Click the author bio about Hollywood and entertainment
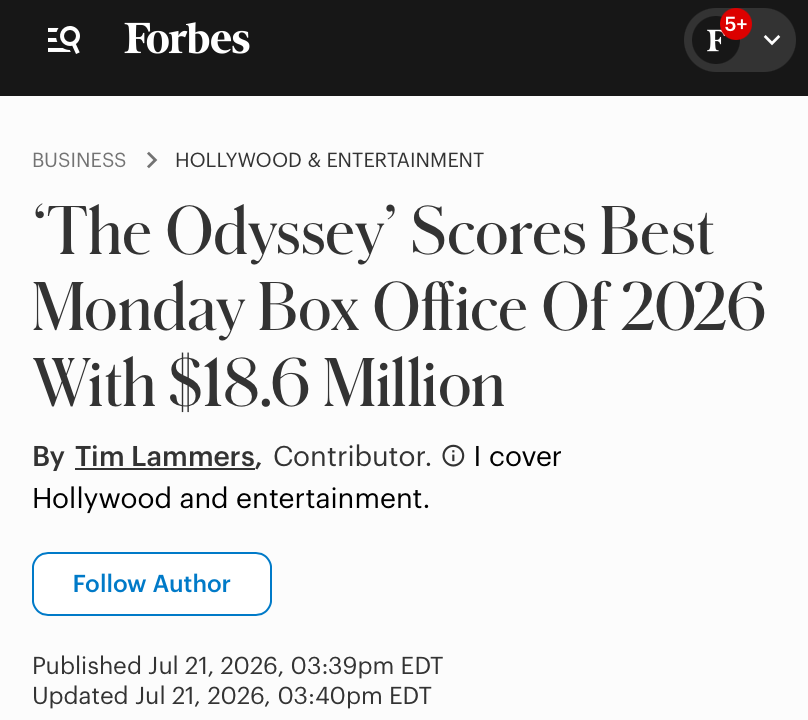808x720 pixels. pyautogui.click(x=297, y=478)
